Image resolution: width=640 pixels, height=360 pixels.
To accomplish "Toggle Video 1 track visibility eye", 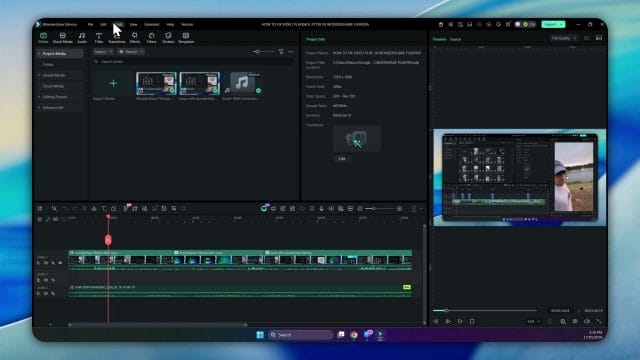I will click(60, 263).
